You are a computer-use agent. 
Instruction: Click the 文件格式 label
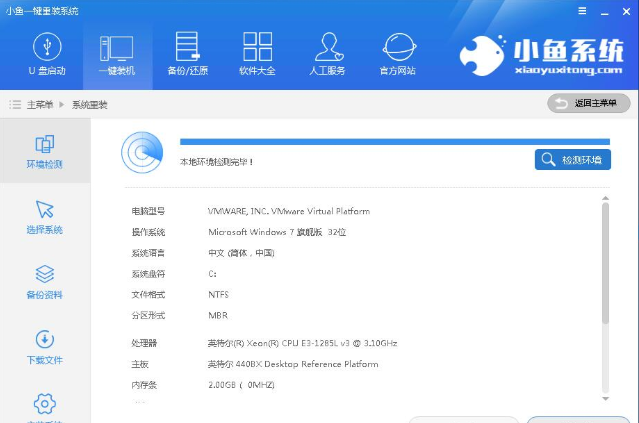(x=148, y=295)
